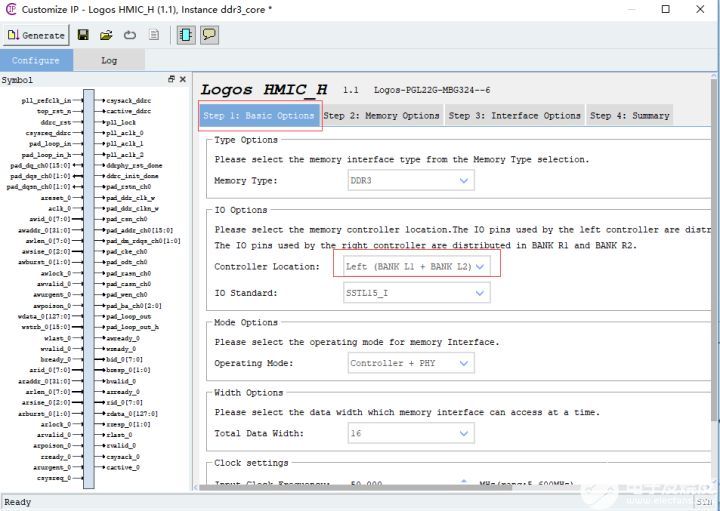
Task: Click the document report toolbar icon
Action: point(154,35)
